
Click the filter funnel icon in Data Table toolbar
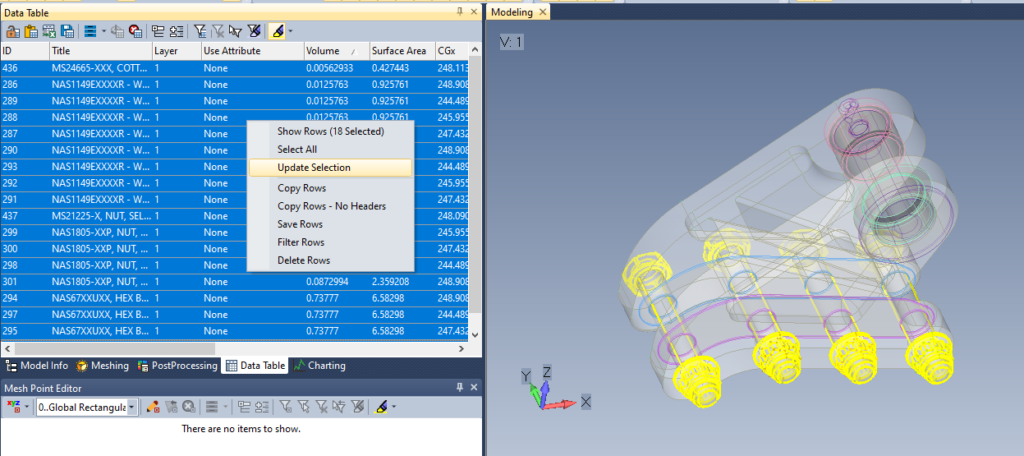point(200,31)
